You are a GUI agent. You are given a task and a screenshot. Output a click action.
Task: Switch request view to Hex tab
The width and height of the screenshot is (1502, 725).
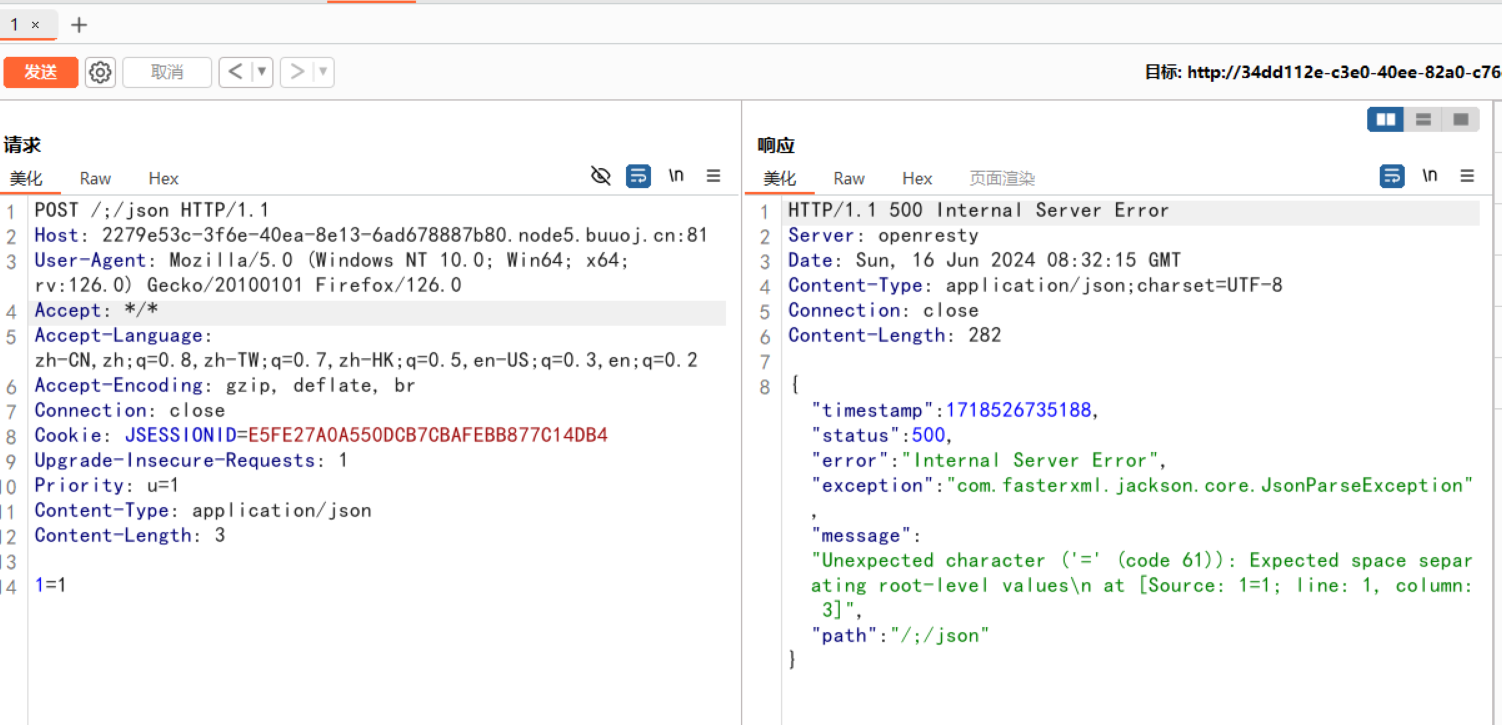(163, 178)
